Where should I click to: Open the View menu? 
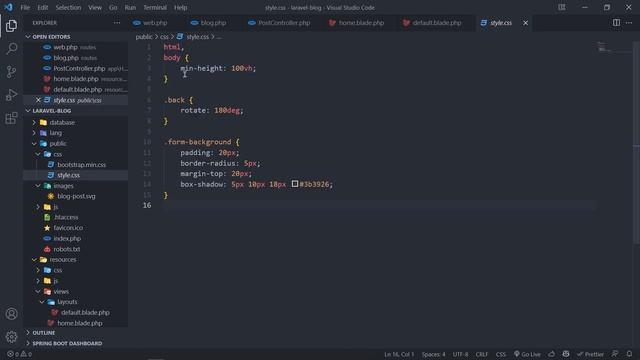pos(95,7)
